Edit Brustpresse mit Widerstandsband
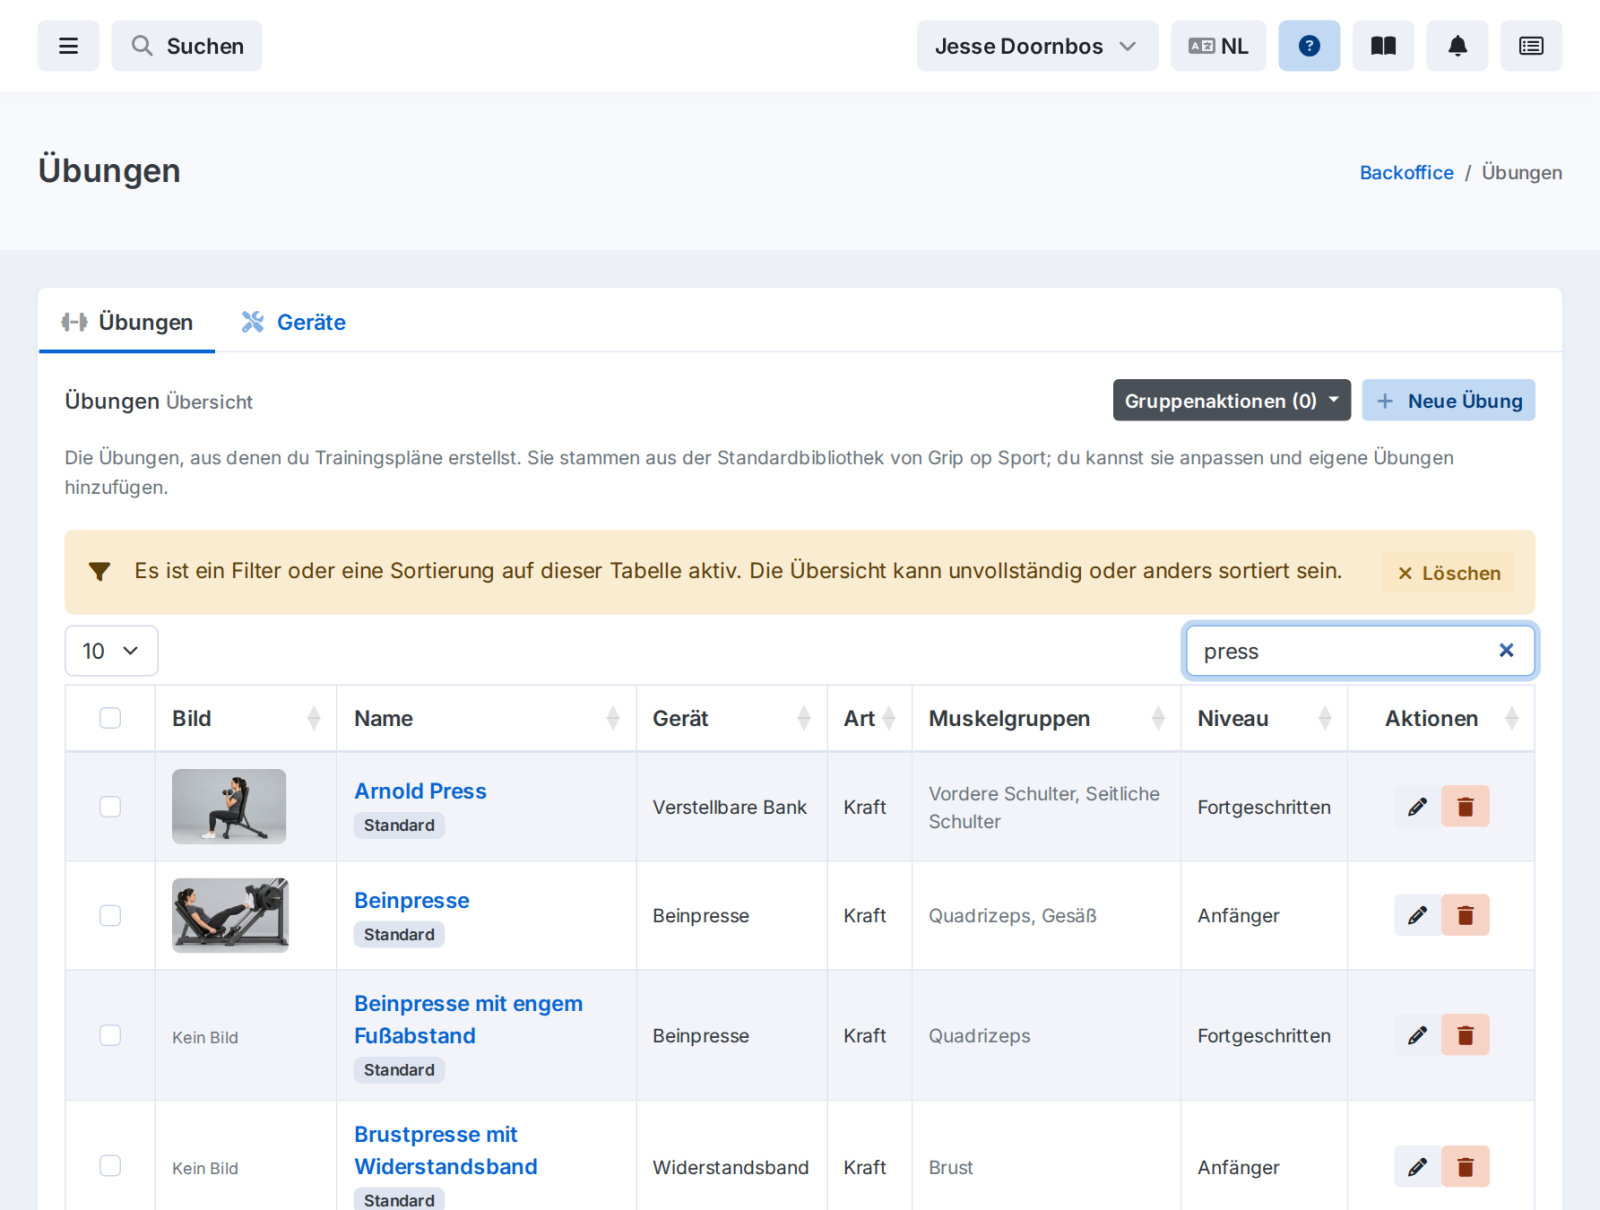 point(1417,1166)
